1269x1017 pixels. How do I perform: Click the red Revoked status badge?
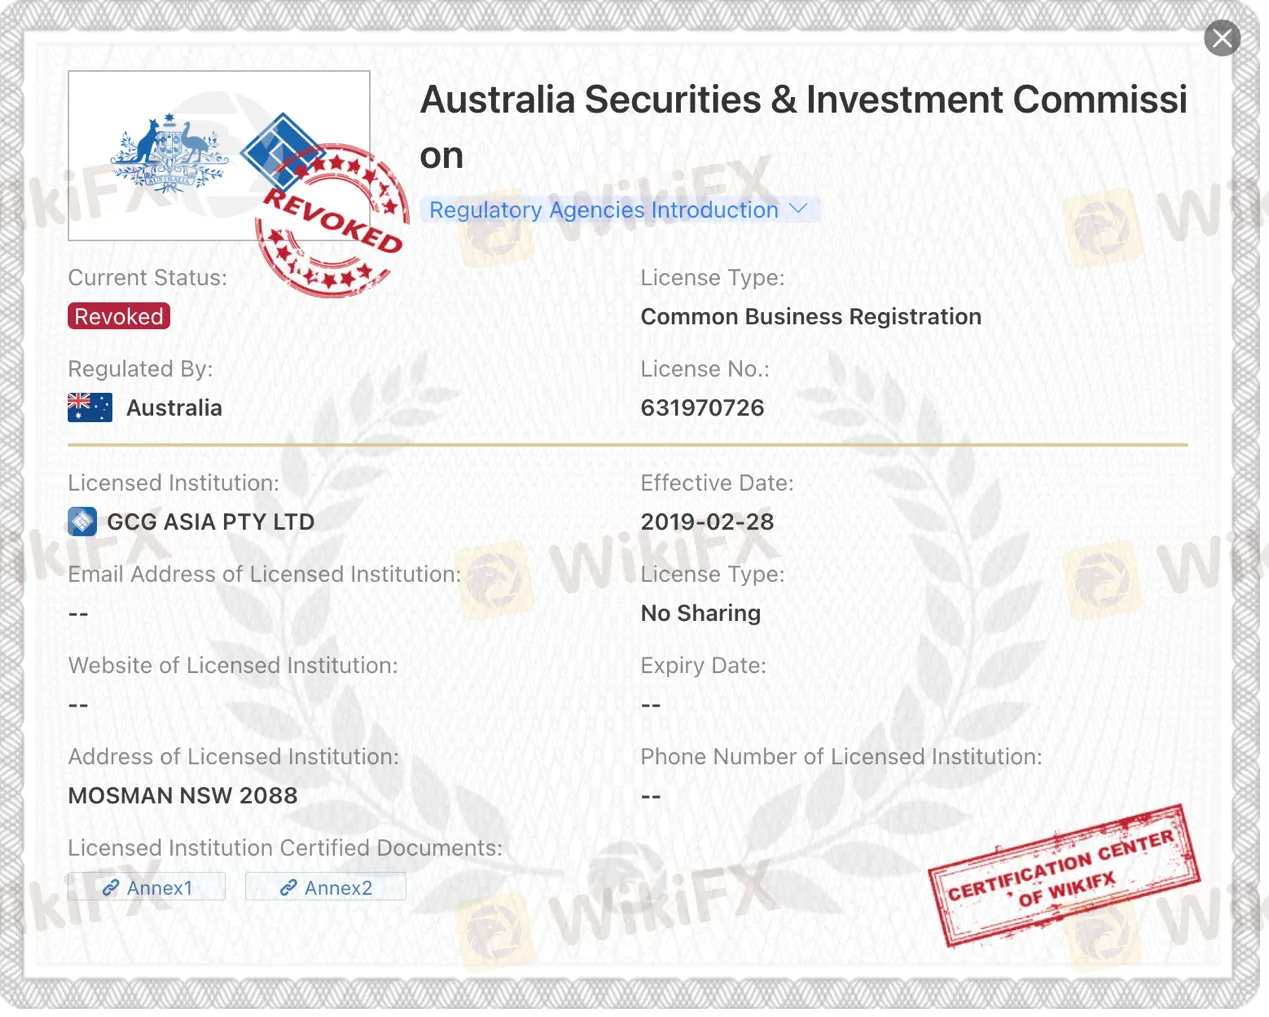(119, 317)
